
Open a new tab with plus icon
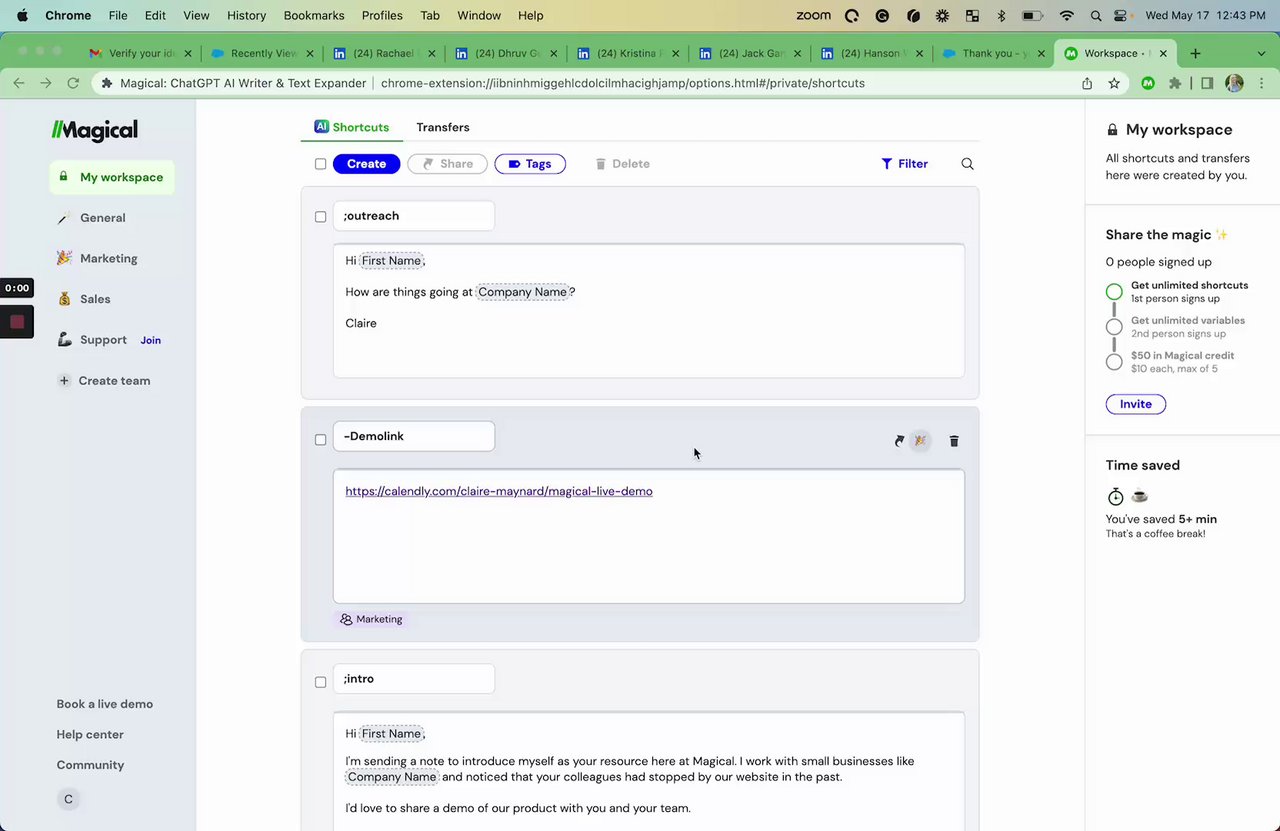coord(1195,53)
